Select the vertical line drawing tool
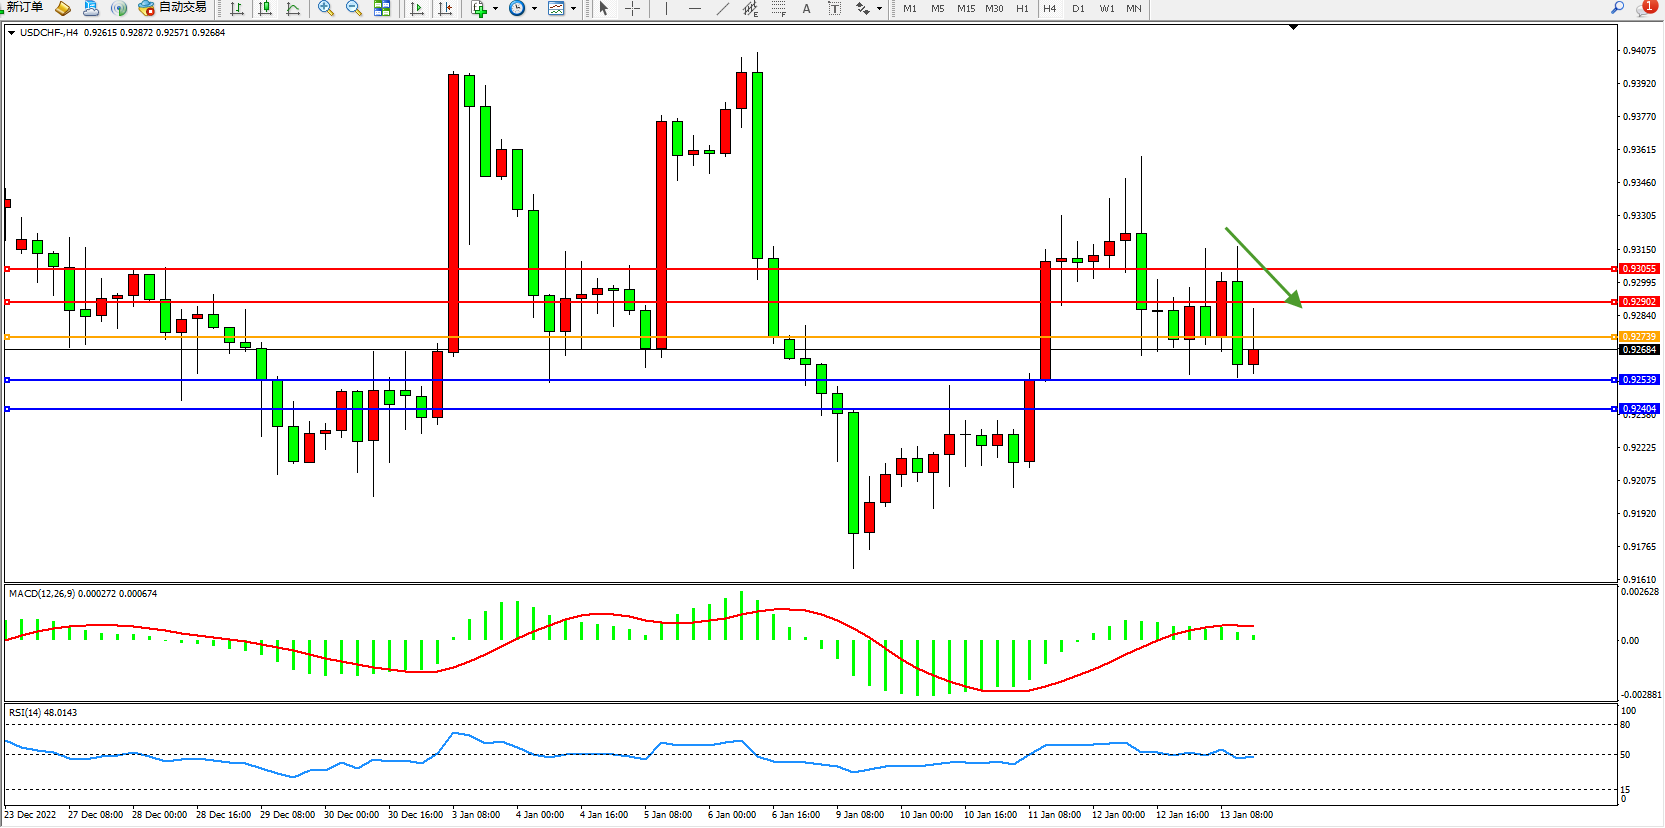The height and width of the screenshot is (828, 1665). coord(666,8)
